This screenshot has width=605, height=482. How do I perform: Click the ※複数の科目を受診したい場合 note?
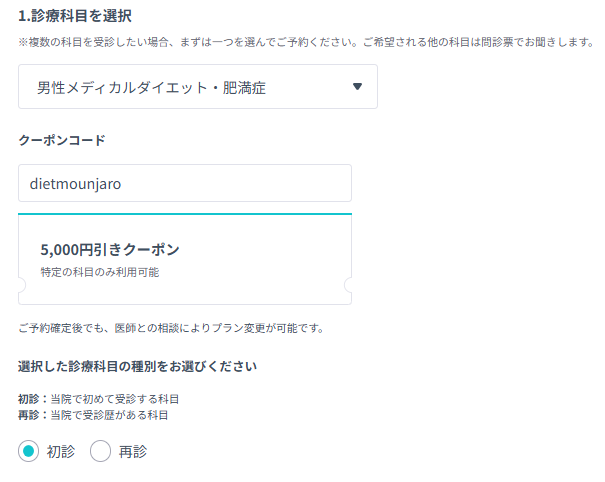coord(306,42)
